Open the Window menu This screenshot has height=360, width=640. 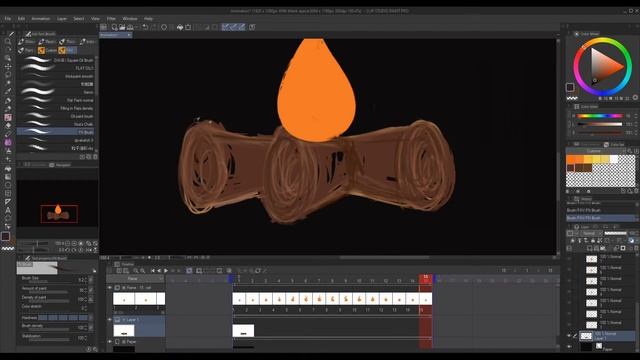point(130,18)
